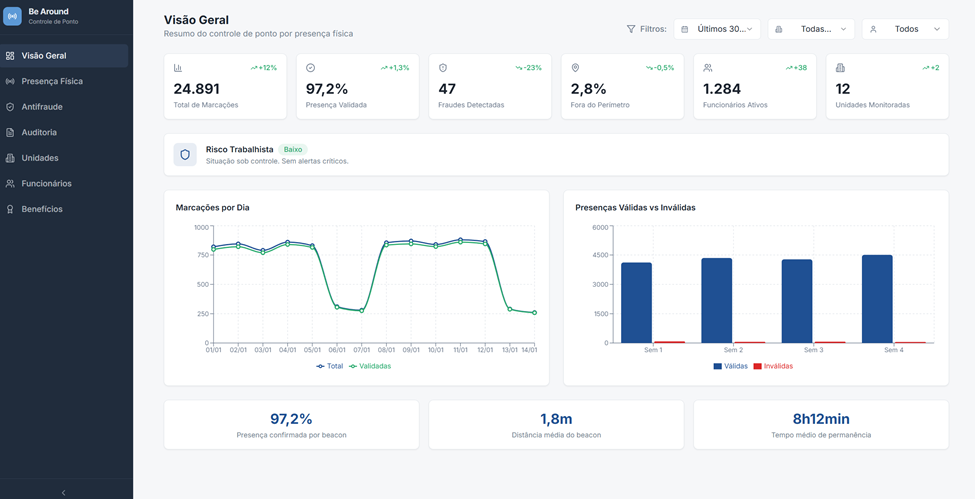
Task: Click the 1.284 Funcionários Ativos value
Action: click(x=722, y=88)
